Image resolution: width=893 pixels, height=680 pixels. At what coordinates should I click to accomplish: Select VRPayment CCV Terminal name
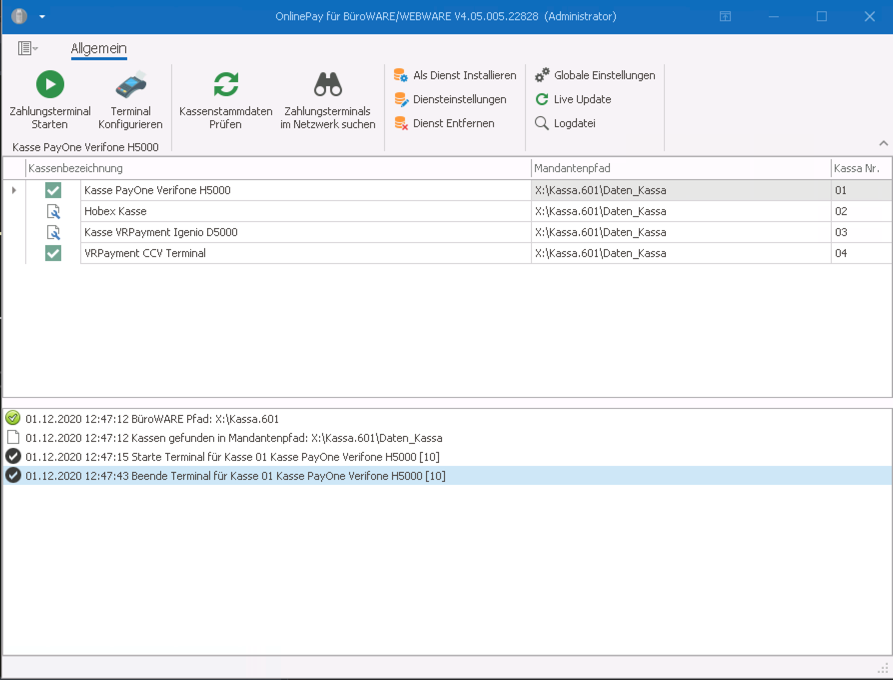[x=306, y=253]
